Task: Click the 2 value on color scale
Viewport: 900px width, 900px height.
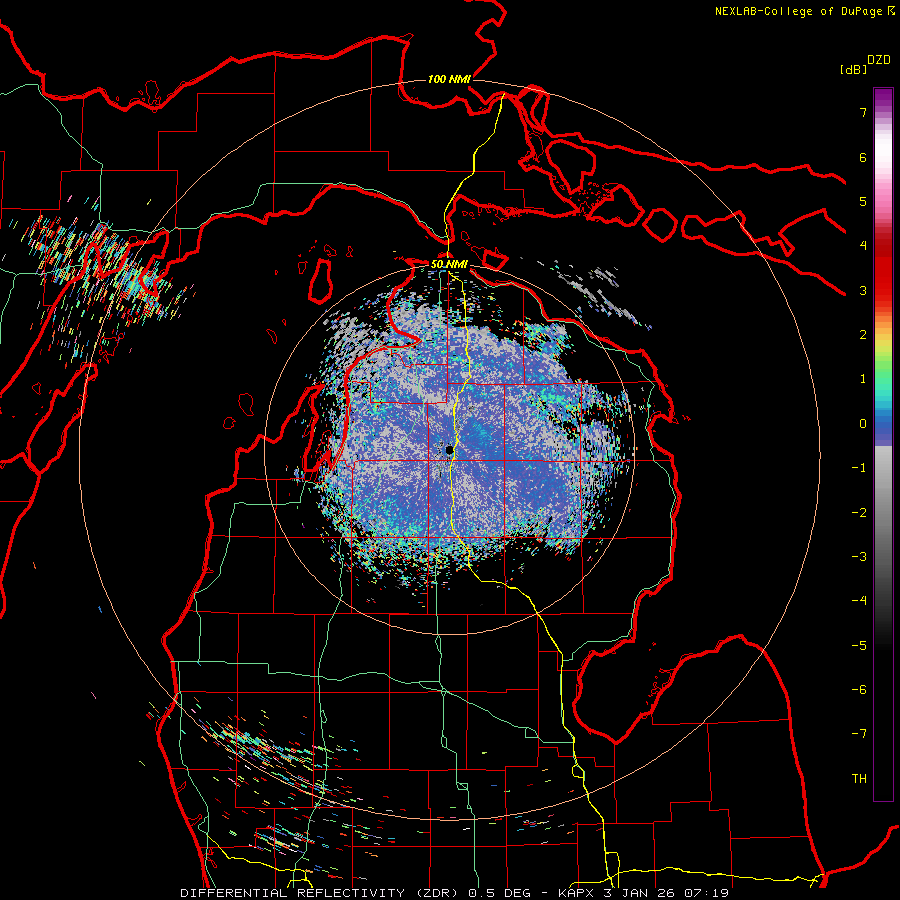Action: click(x=863, y=335)
